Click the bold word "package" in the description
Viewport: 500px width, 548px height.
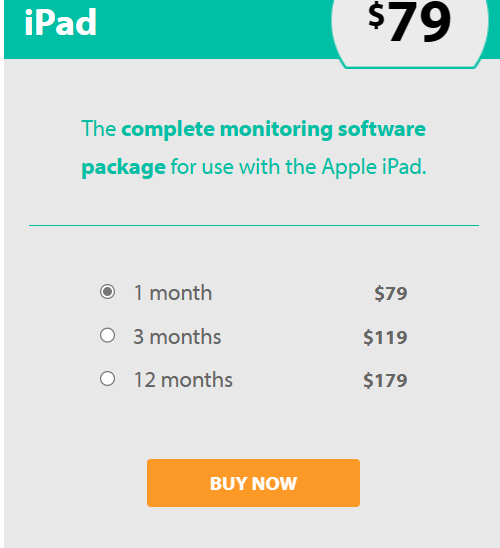point(123,168)
